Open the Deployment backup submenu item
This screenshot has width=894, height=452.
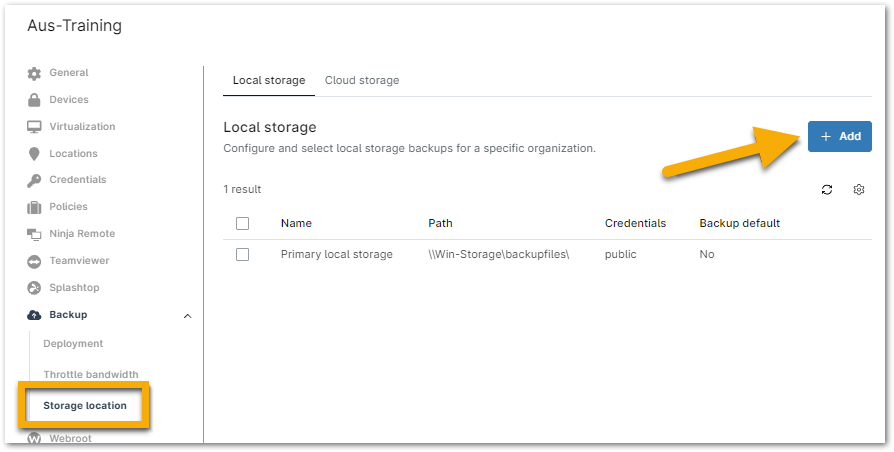coord(73,344)
